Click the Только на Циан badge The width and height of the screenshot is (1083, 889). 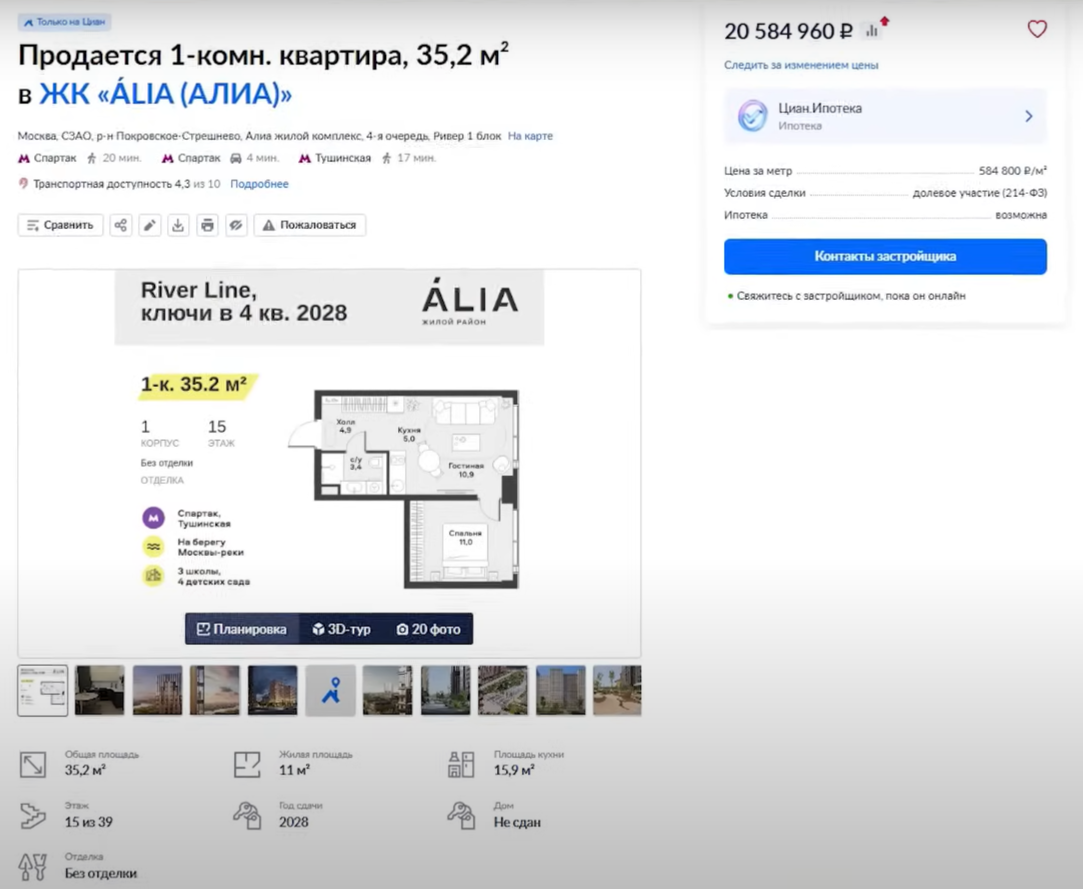tap(64, 22)
